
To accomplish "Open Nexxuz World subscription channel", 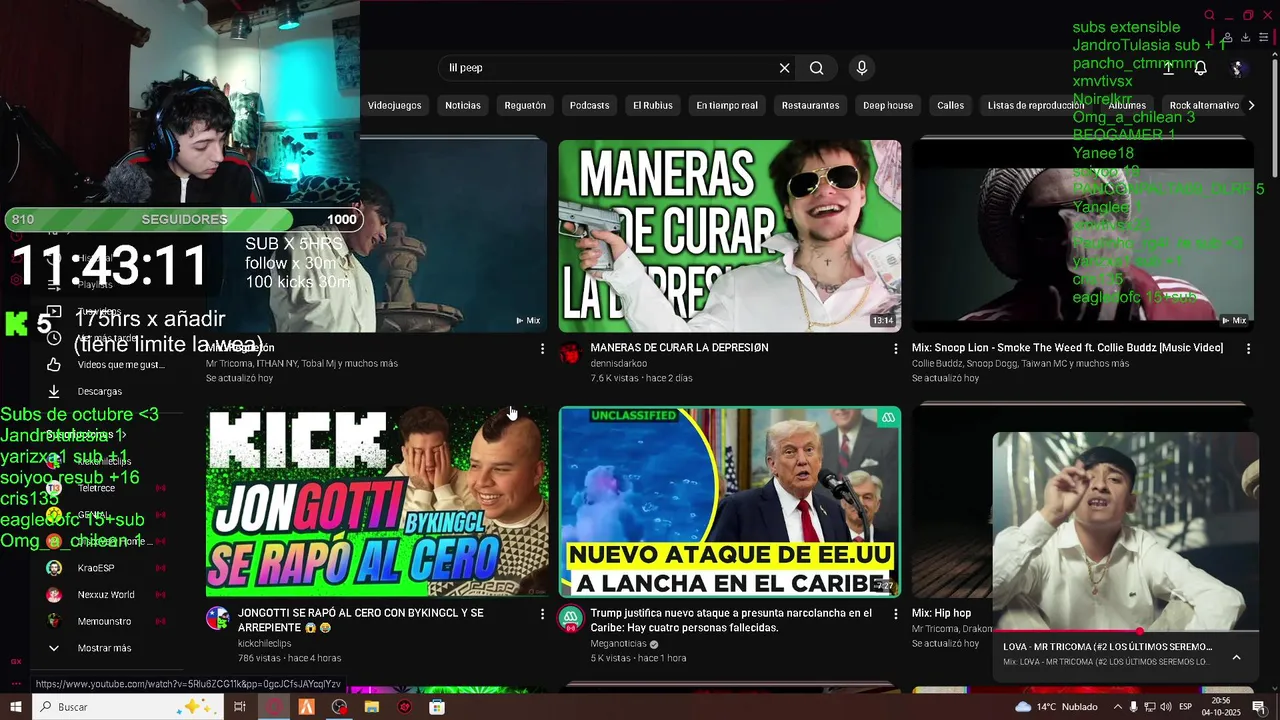I will pos(105,595).
